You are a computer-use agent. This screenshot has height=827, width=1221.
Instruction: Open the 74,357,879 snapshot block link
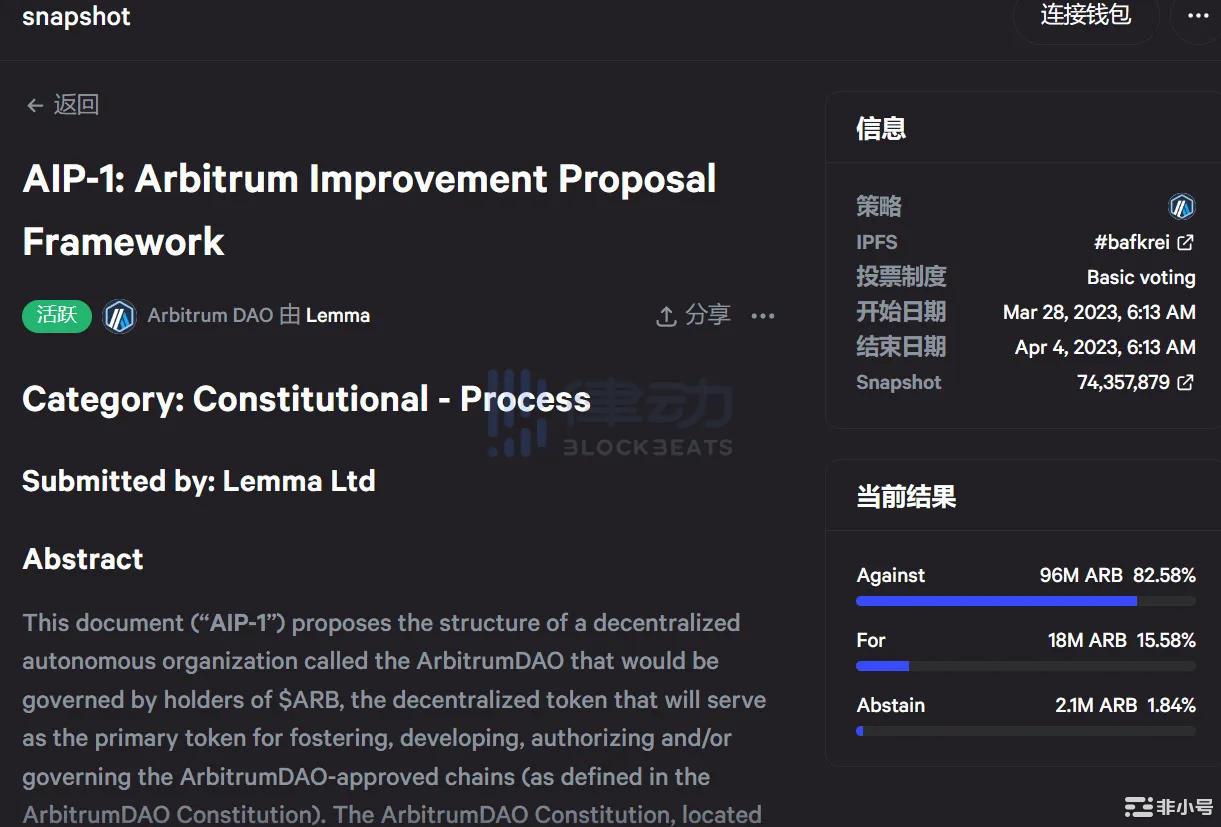click(1123, 382)
